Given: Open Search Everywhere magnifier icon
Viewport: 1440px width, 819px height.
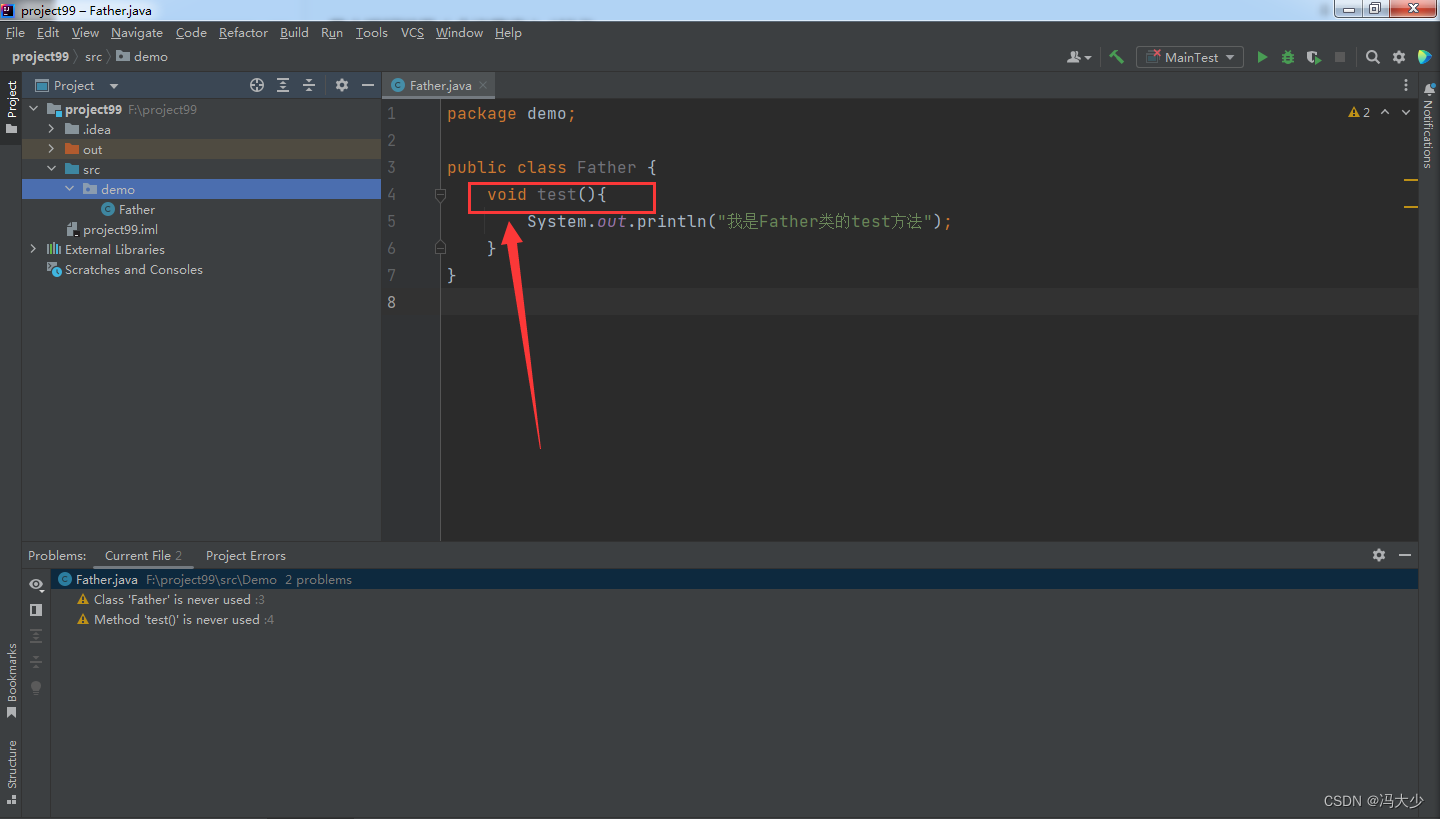Looking at the screenshot, I should tap(1373, 57).
